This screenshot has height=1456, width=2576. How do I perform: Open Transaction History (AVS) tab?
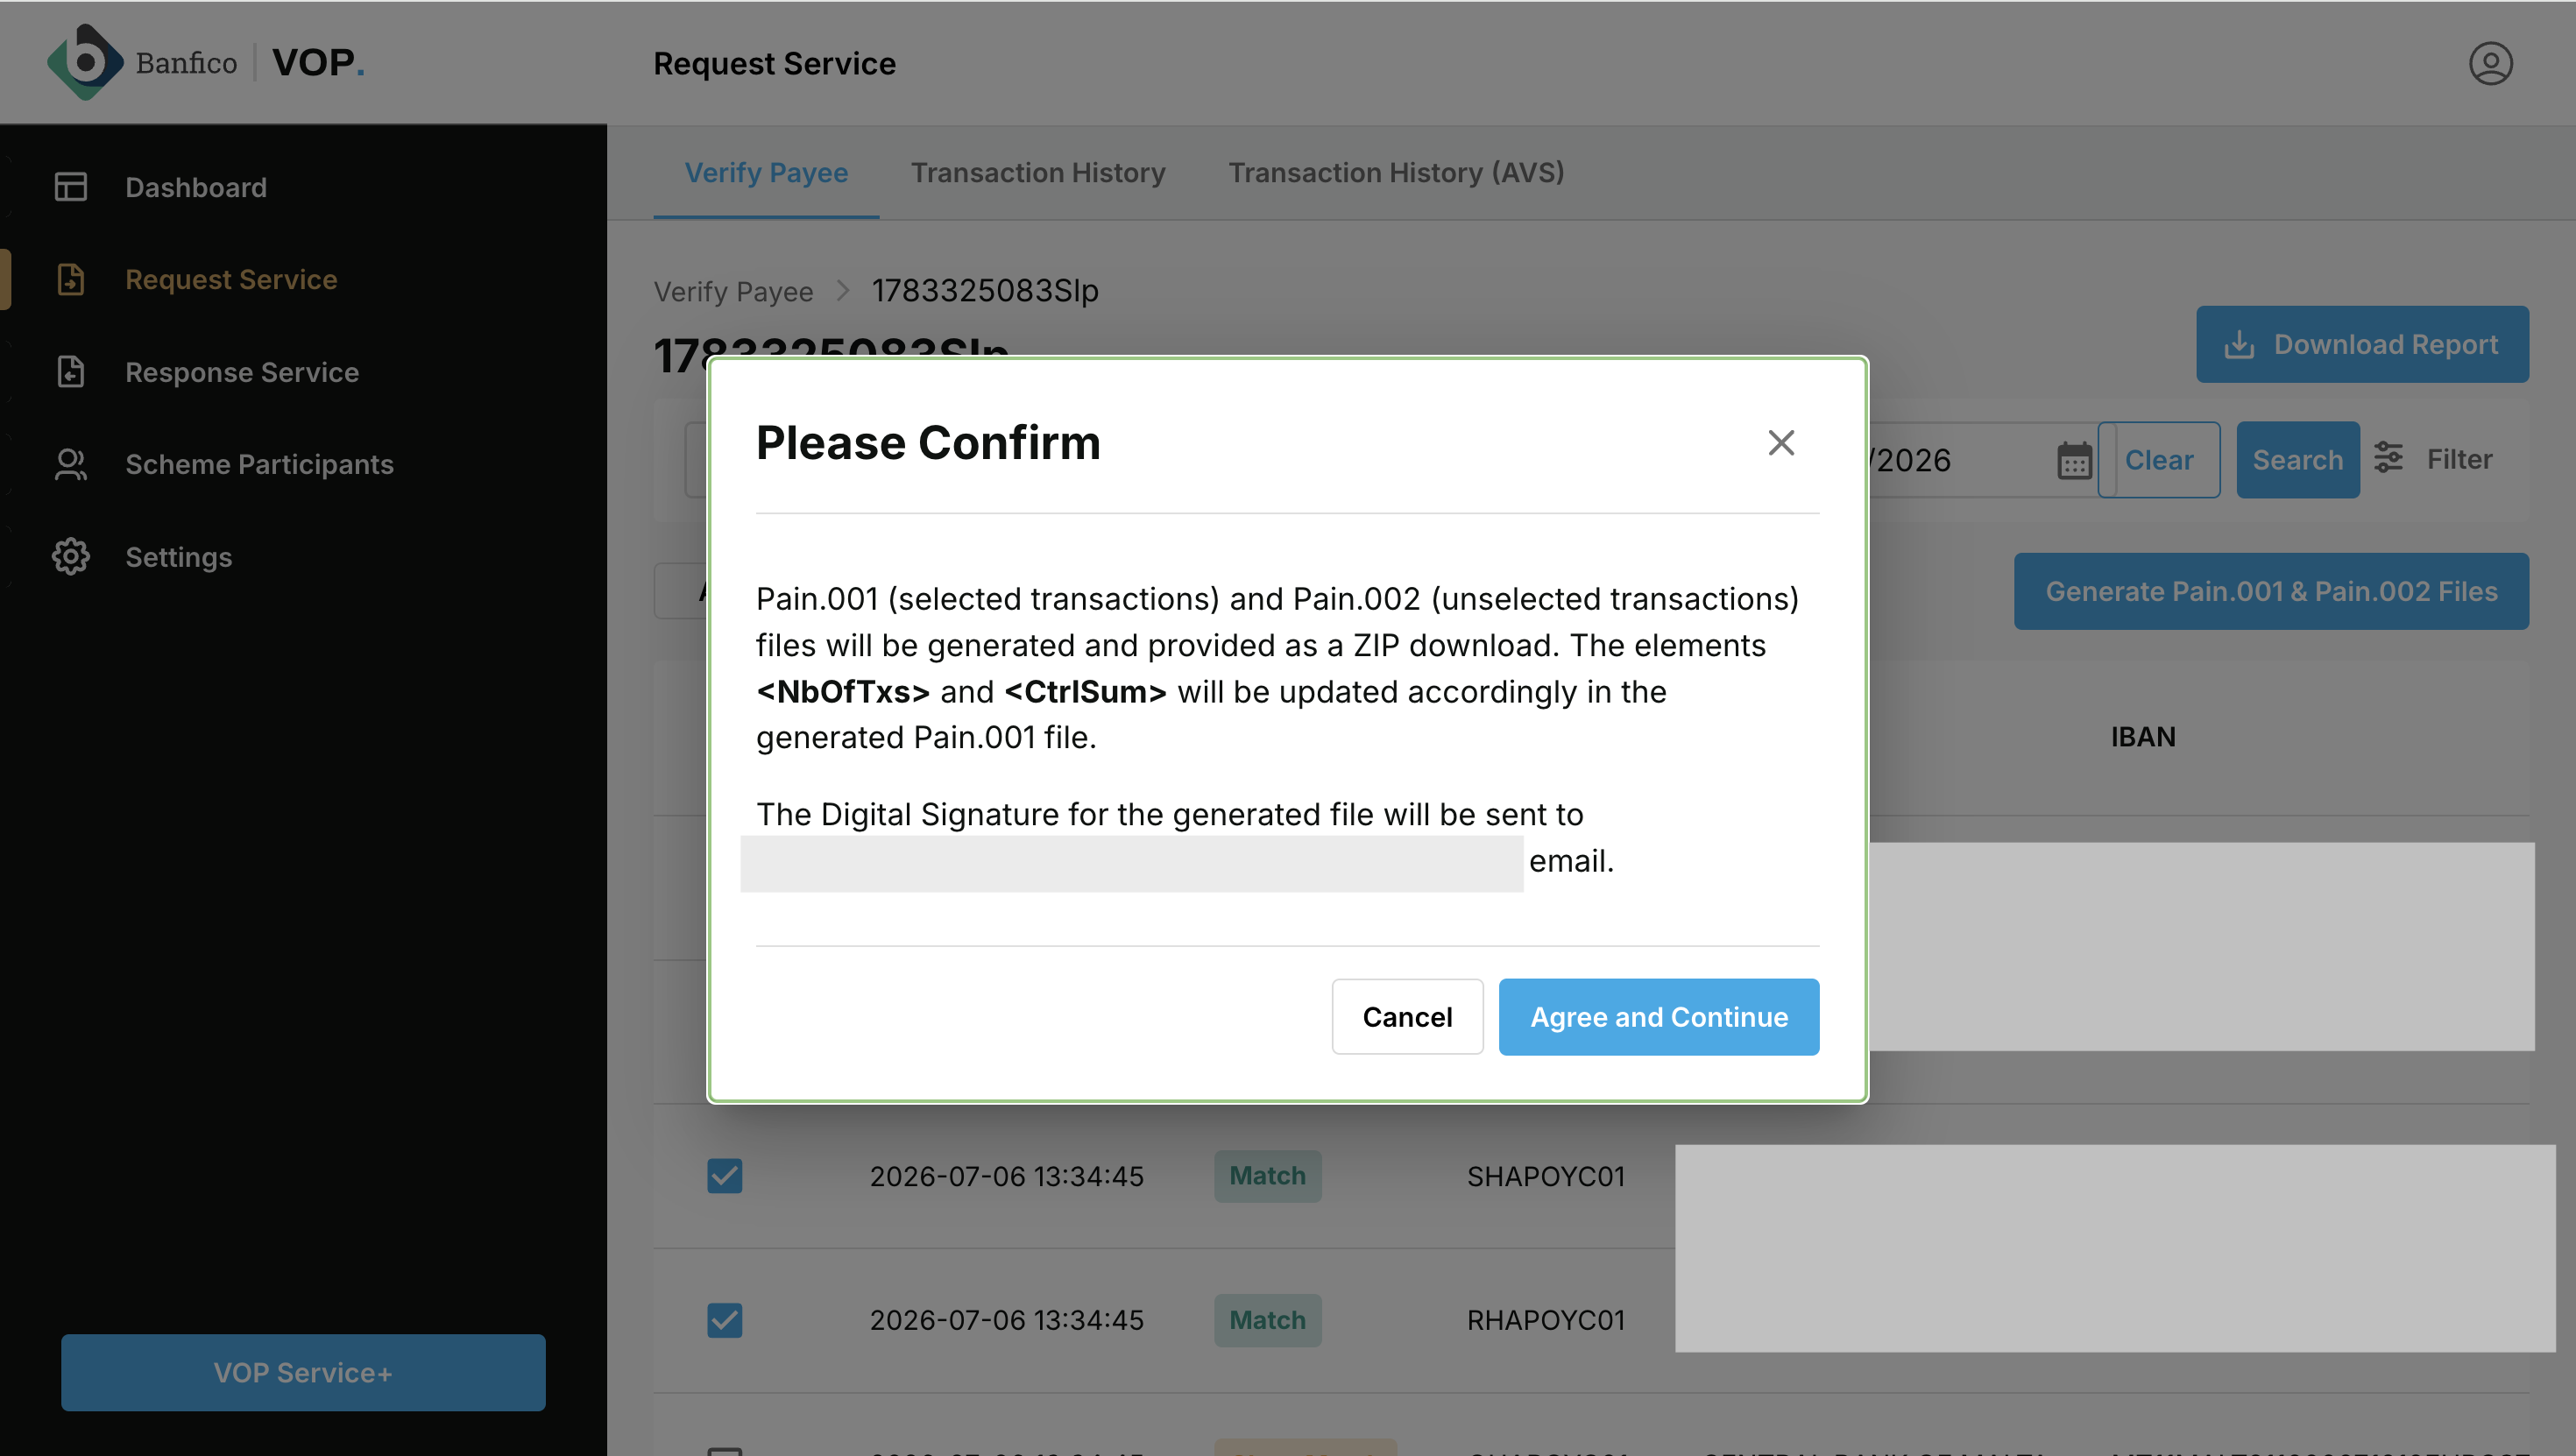point(1396,172)
